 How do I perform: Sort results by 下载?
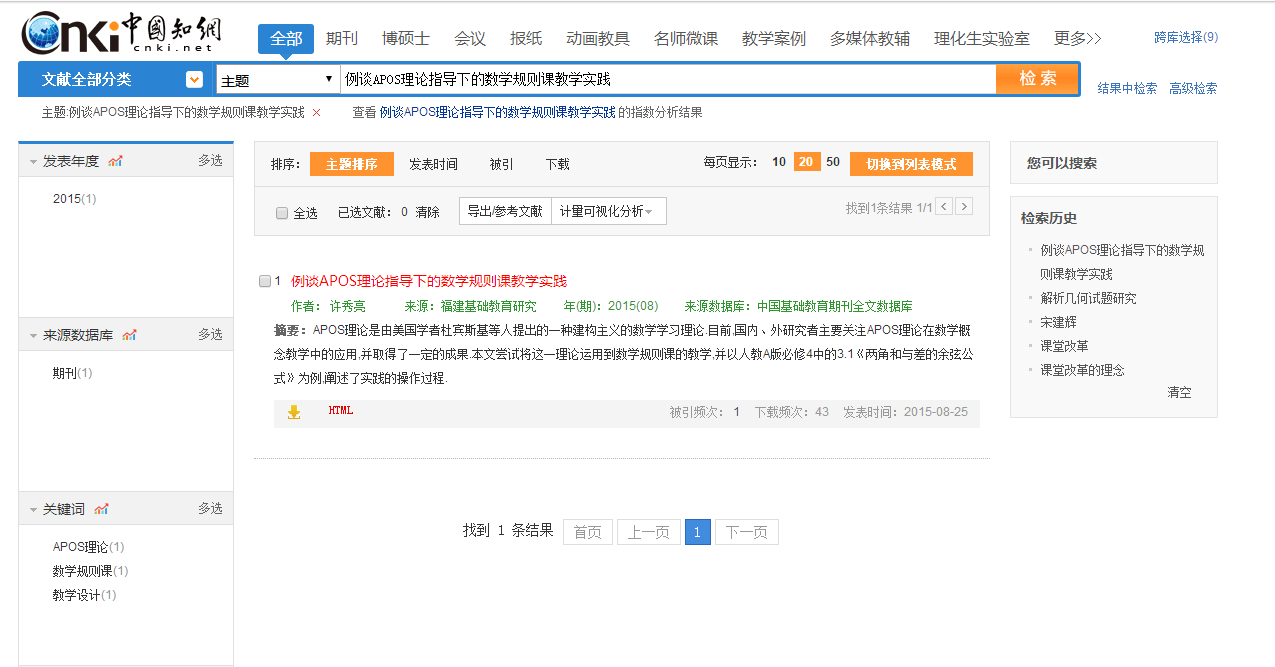click(557, 164)
